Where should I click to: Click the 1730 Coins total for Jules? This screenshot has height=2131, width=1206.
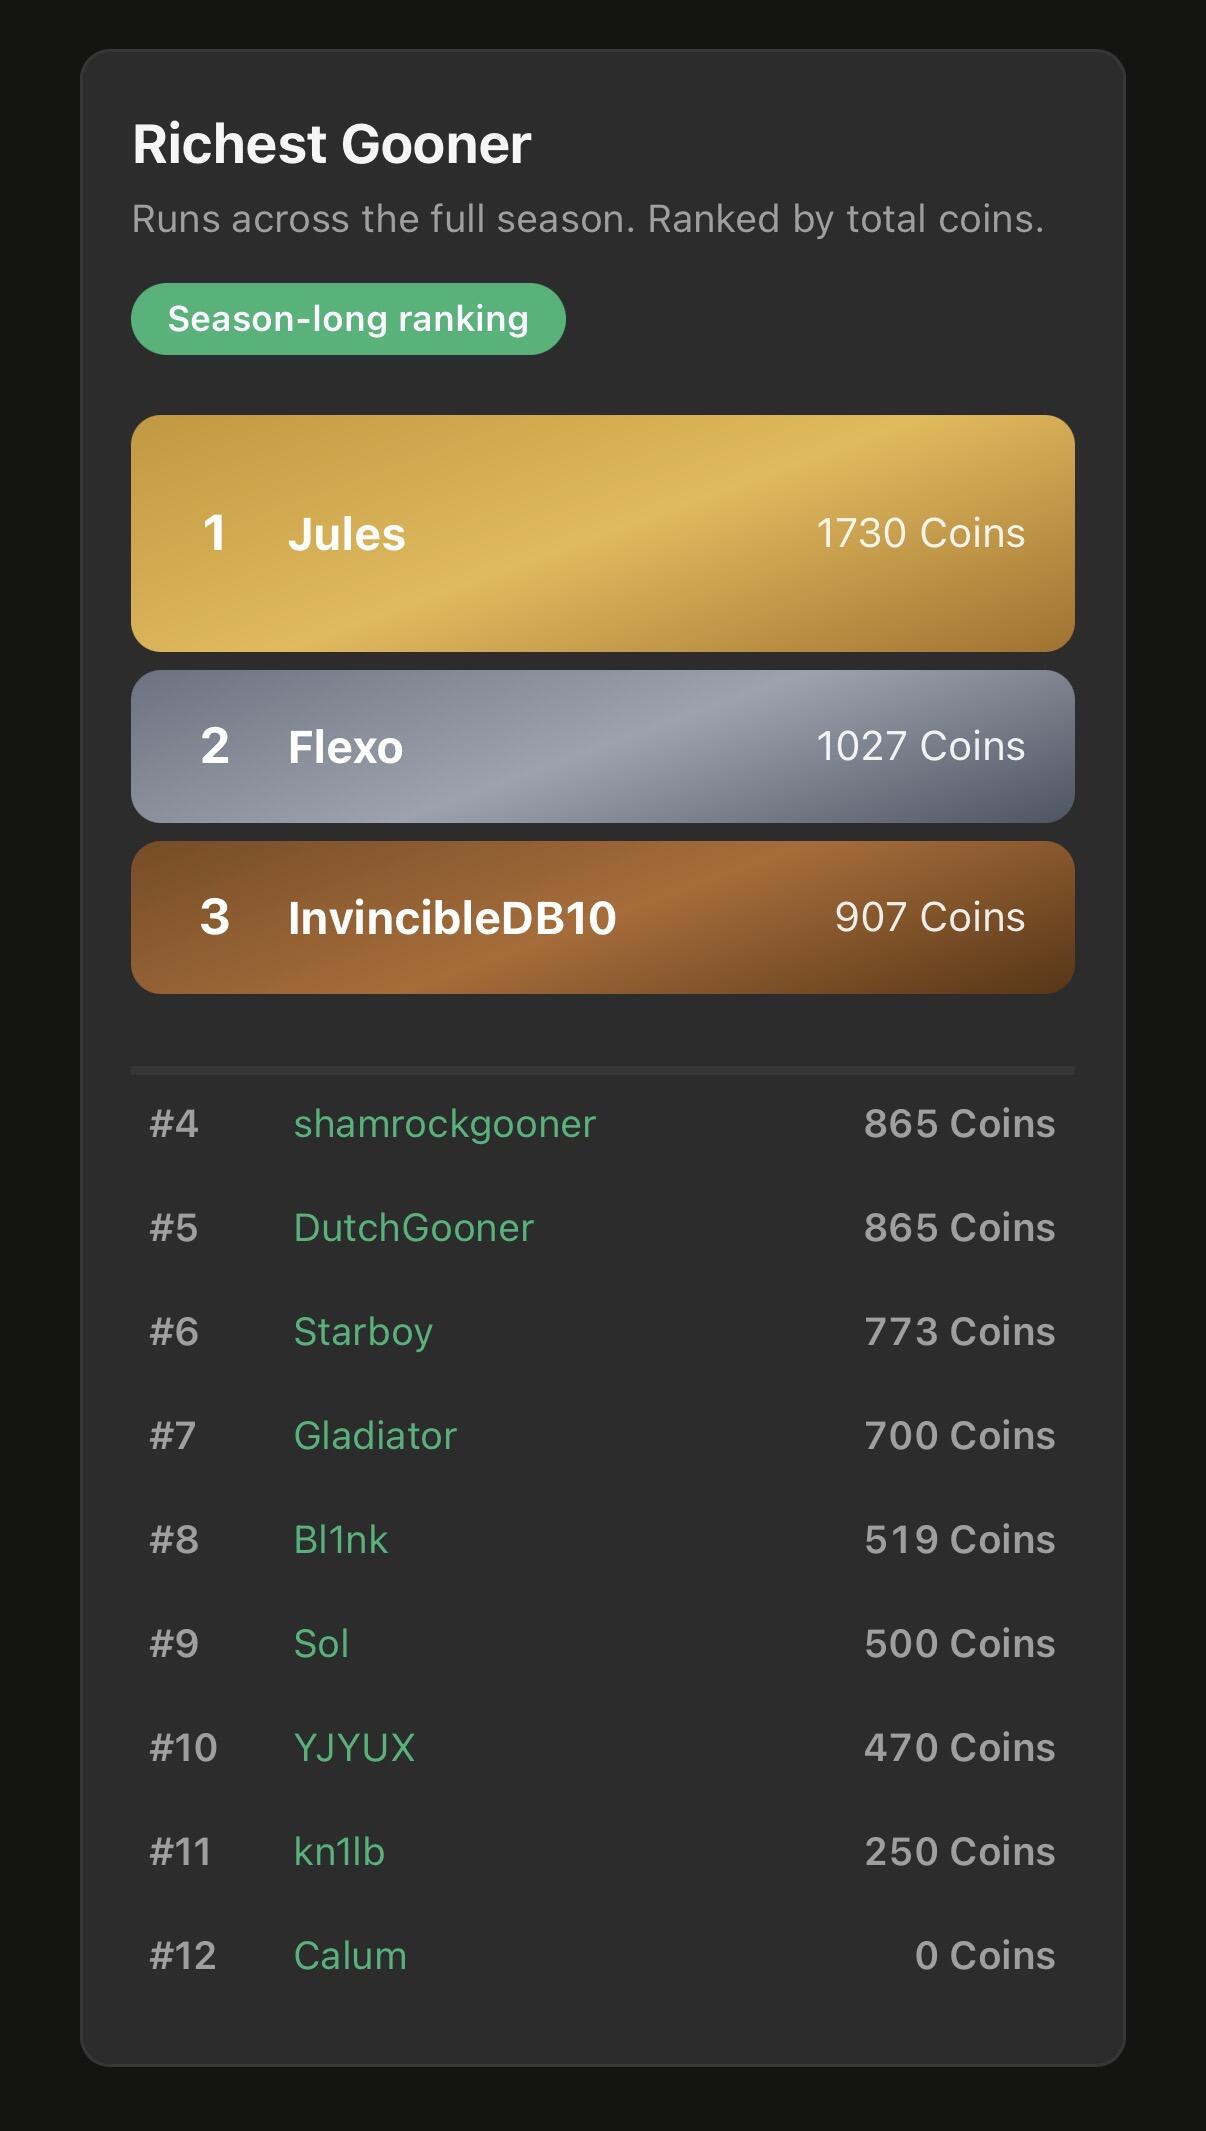point(920,533)
